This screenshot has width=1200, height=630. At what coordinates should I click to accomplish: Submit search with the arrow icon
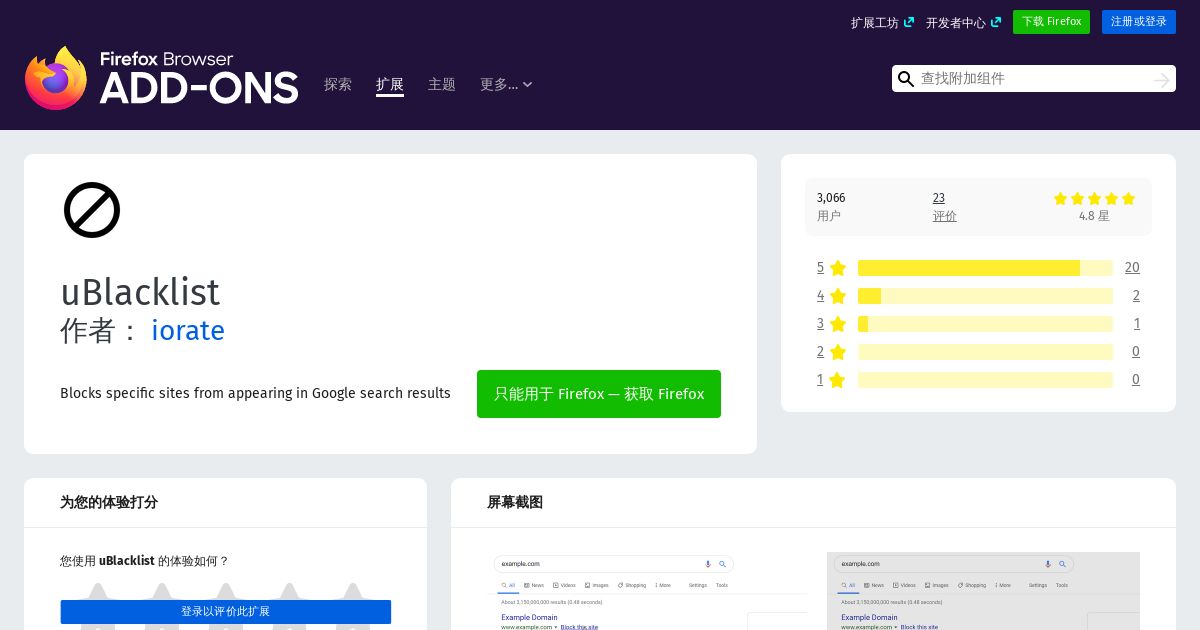click(x=1161, y=79)
